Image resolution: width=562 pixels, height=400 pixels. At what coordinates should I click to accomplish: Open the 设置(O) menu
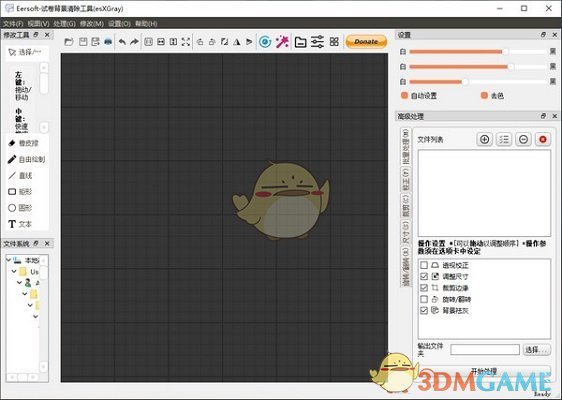click(x=119, y=24)
